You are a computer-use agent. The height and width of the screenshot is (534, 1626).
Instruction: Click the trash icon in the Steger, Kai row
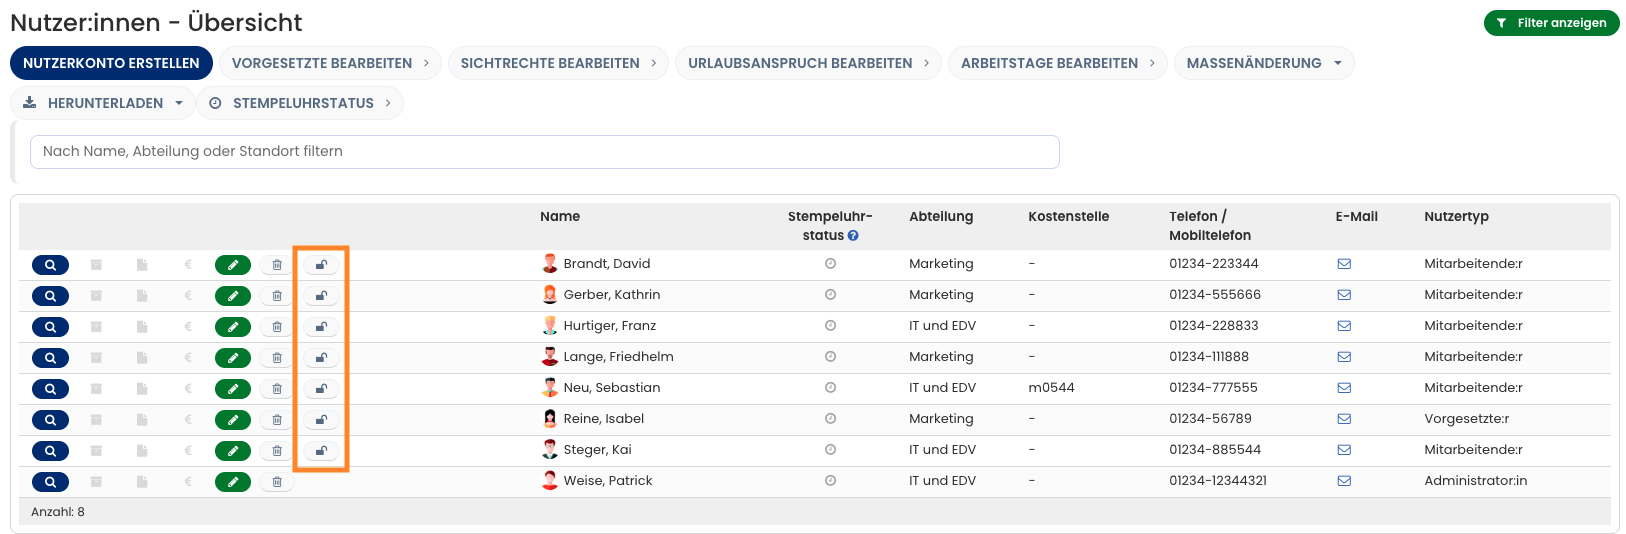click(x=277, y=451)
